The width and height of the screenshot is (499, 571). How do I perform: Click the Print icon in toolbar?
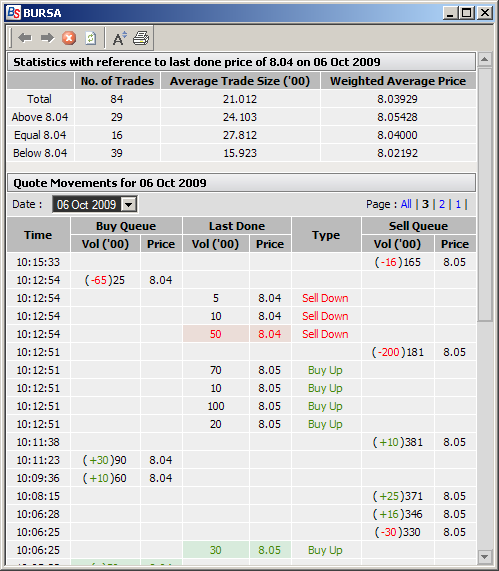point(141,38)
